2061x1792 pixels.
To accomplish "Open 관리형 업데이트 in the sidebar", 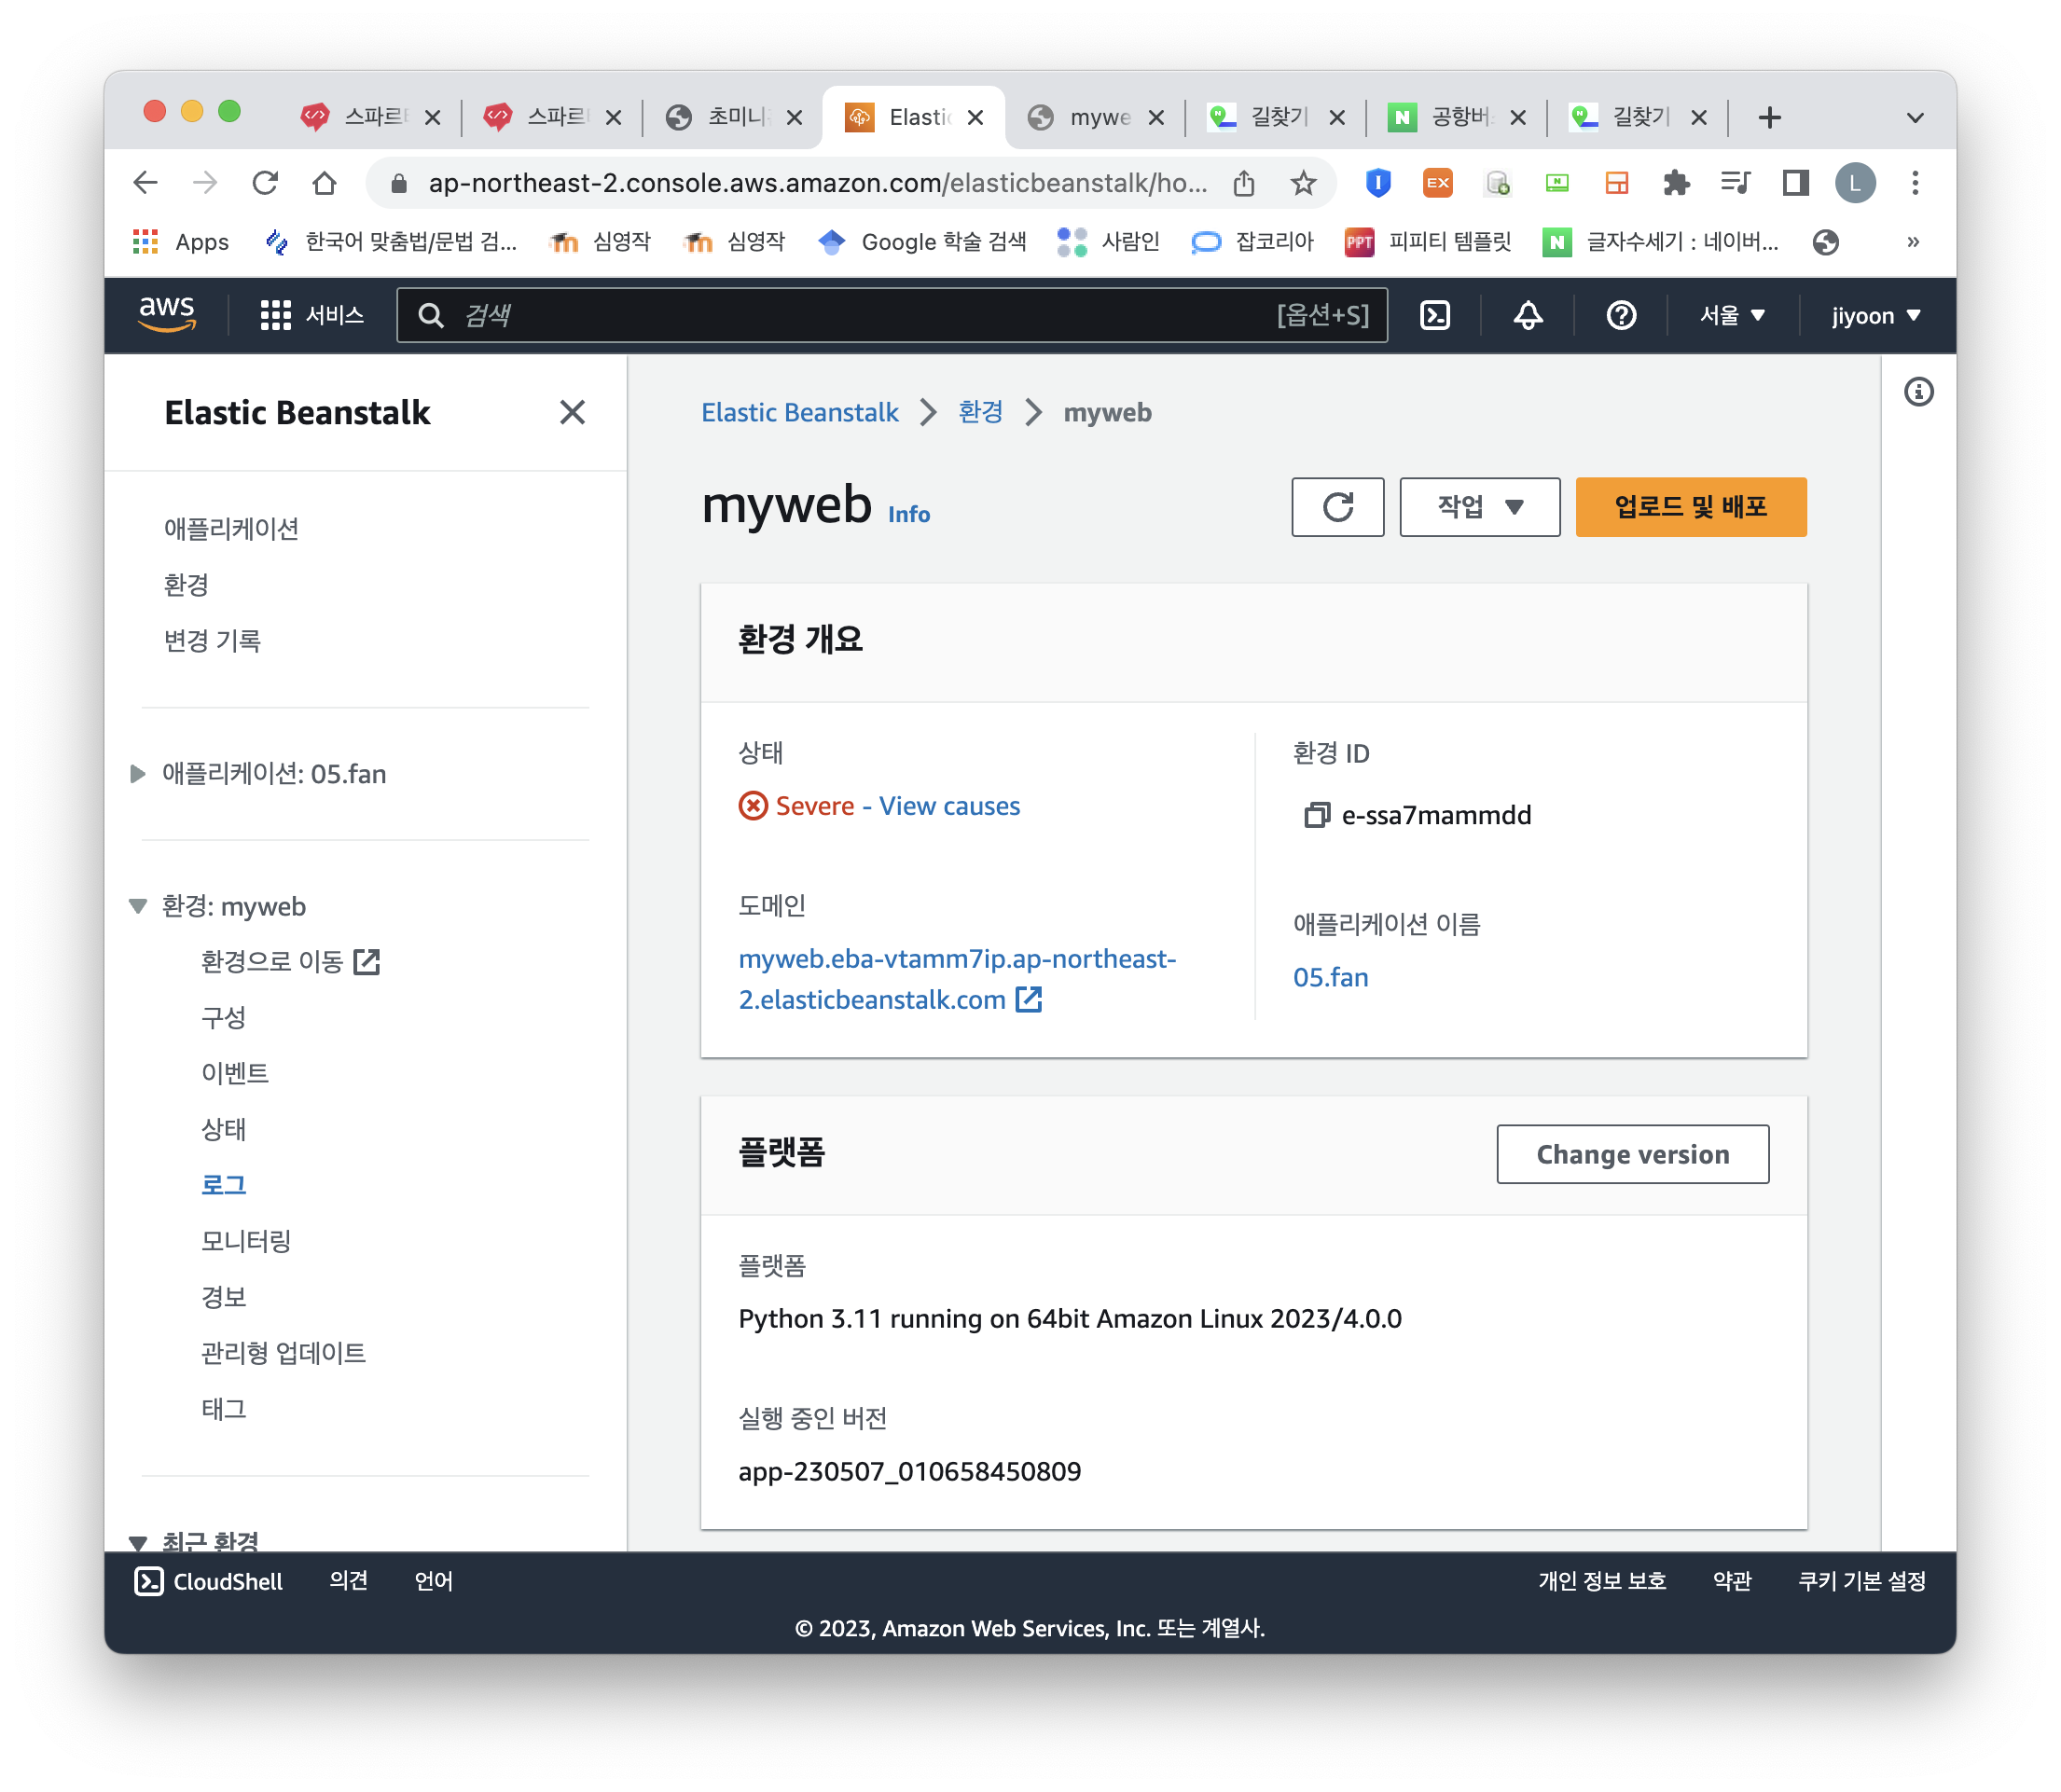I will tap(283, 1353).
